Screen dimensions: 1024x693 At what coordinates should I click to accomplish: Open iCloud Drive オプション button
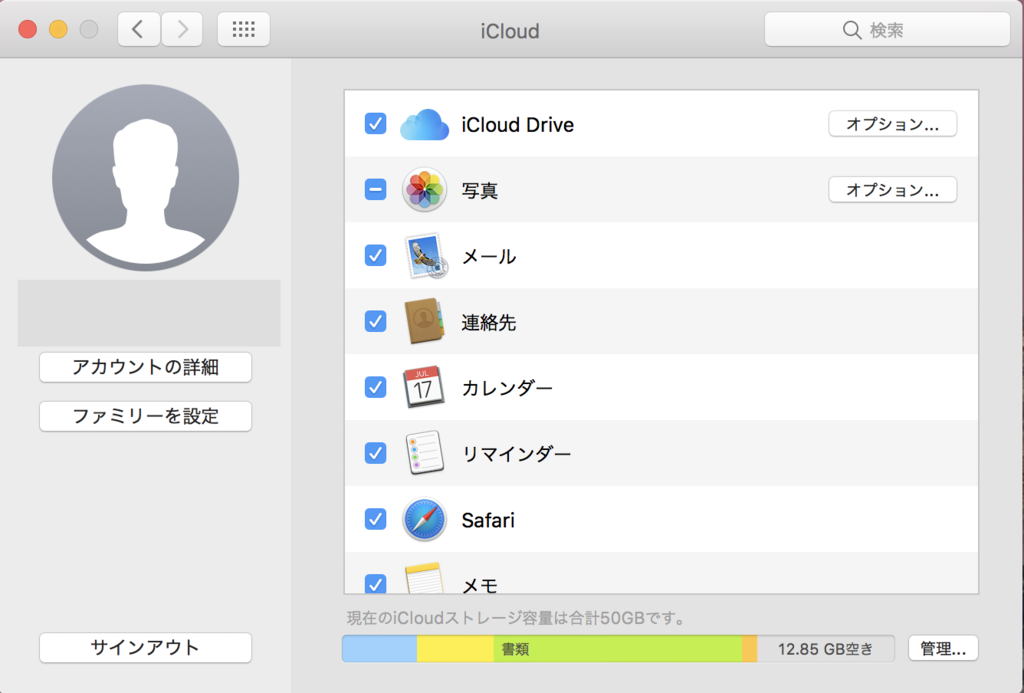click(x=893, y=124)
